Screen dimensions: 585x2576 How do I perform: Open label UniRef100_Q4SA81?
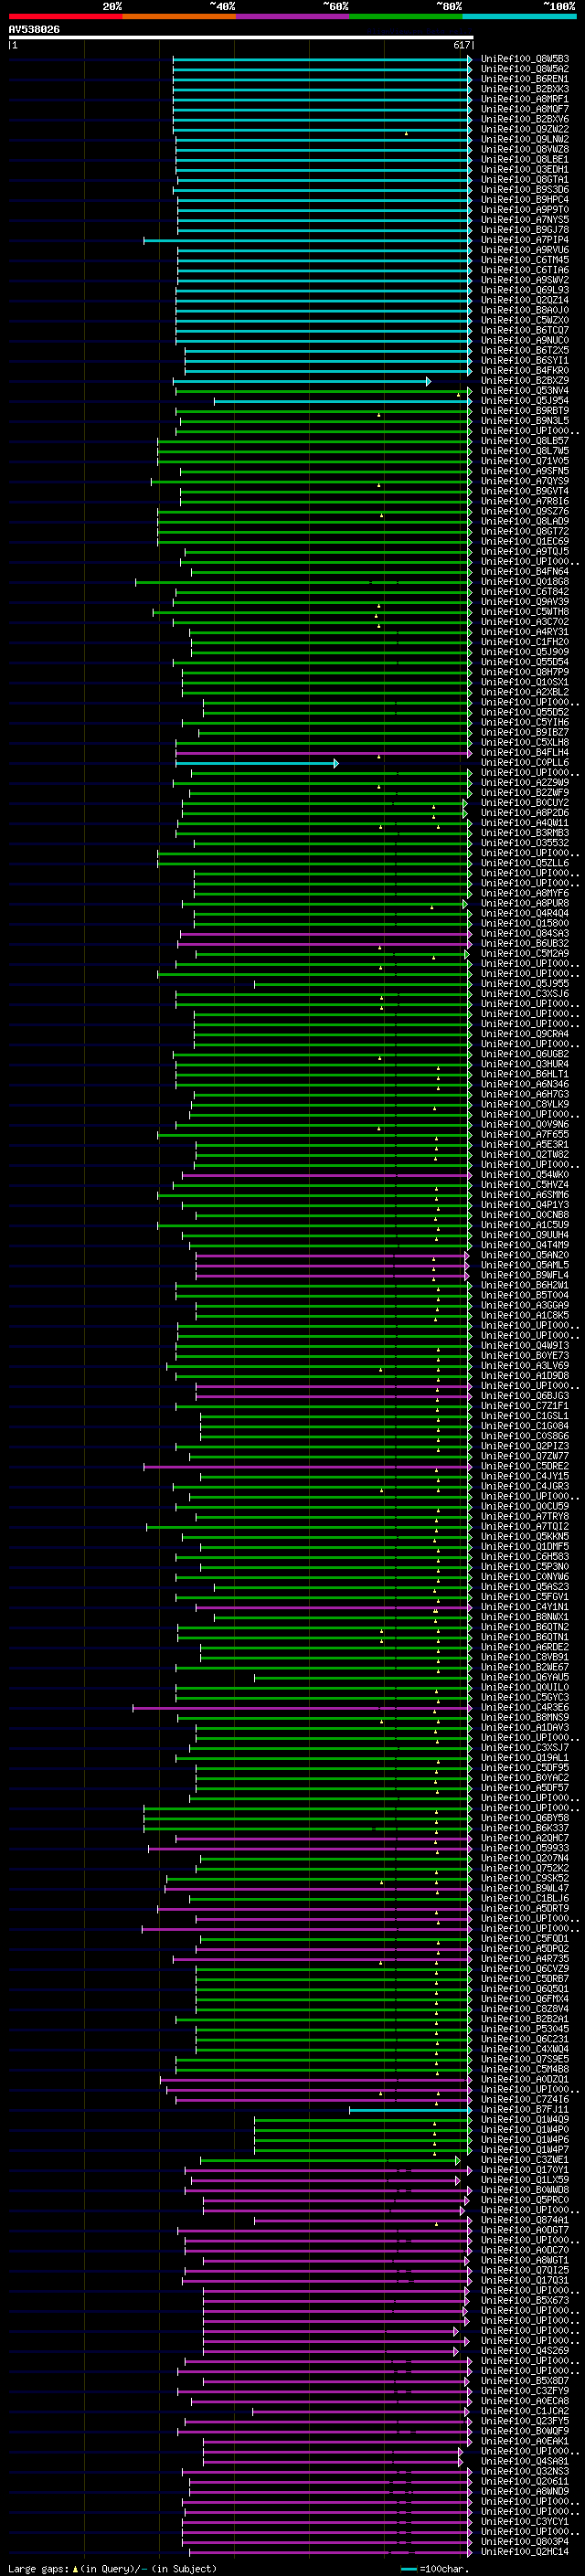[525, 2461]
